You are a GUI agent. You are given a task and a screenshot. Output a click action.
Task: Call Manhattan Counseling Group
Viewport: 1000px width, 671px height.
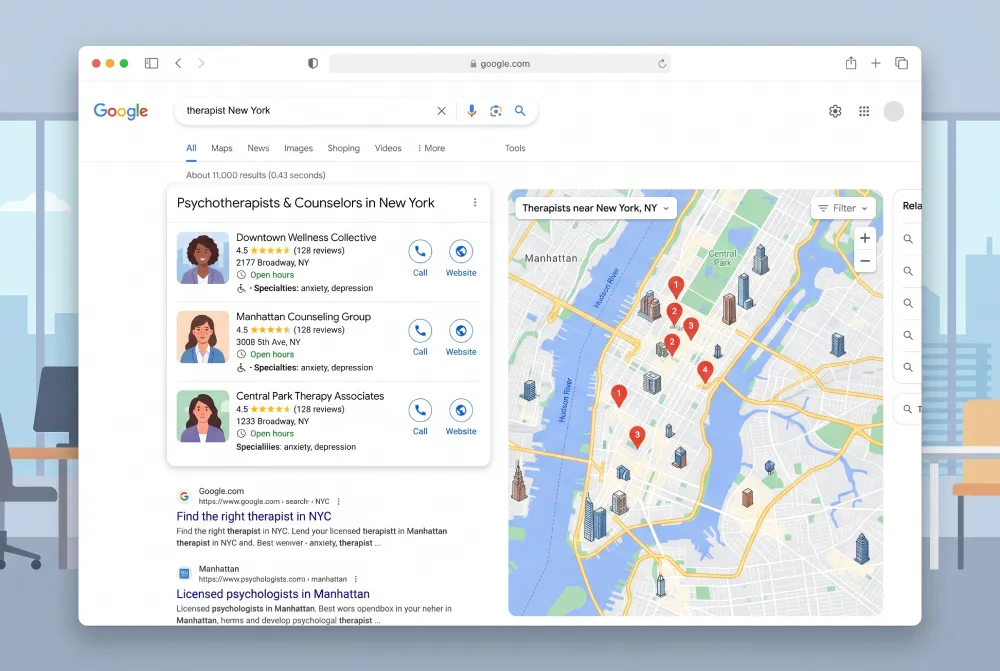pos(420,337)
